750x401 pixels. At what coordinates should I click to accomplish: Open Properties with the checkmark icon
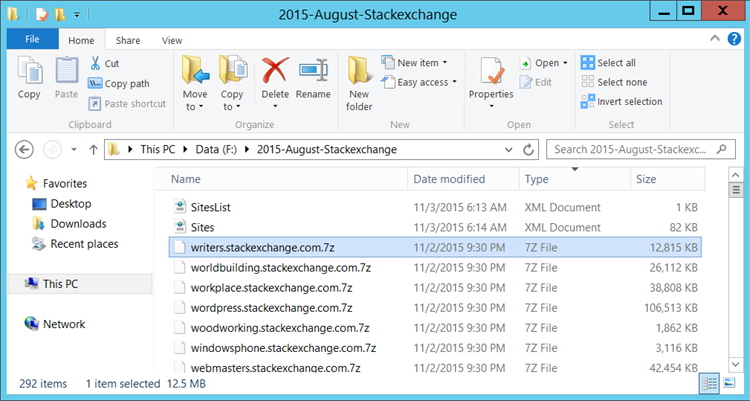point(491,72)
